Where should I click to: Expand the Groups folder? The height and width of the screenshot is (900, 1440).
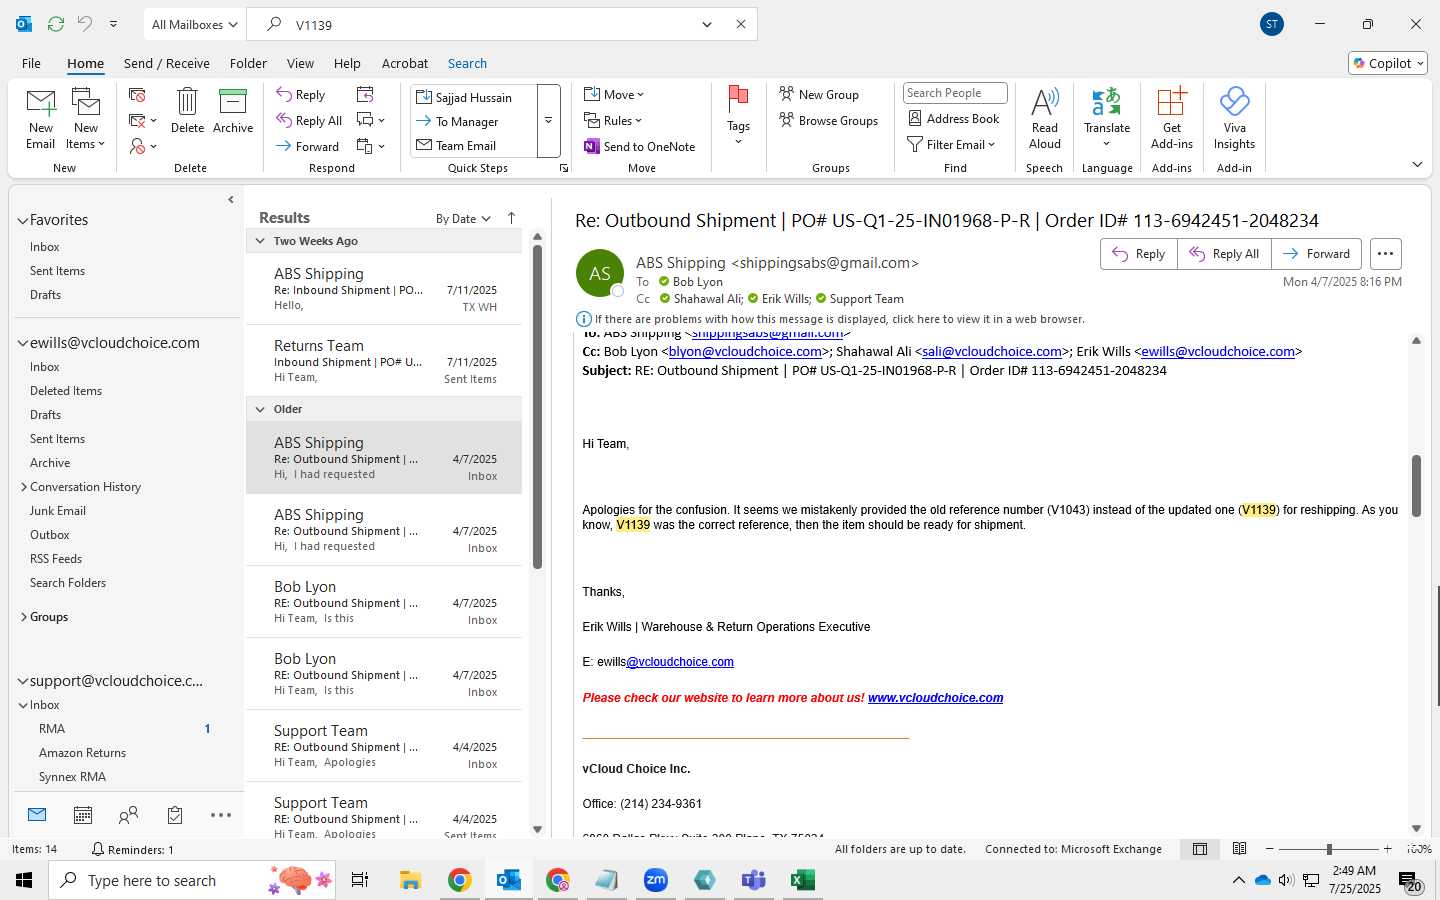point(23,617)
